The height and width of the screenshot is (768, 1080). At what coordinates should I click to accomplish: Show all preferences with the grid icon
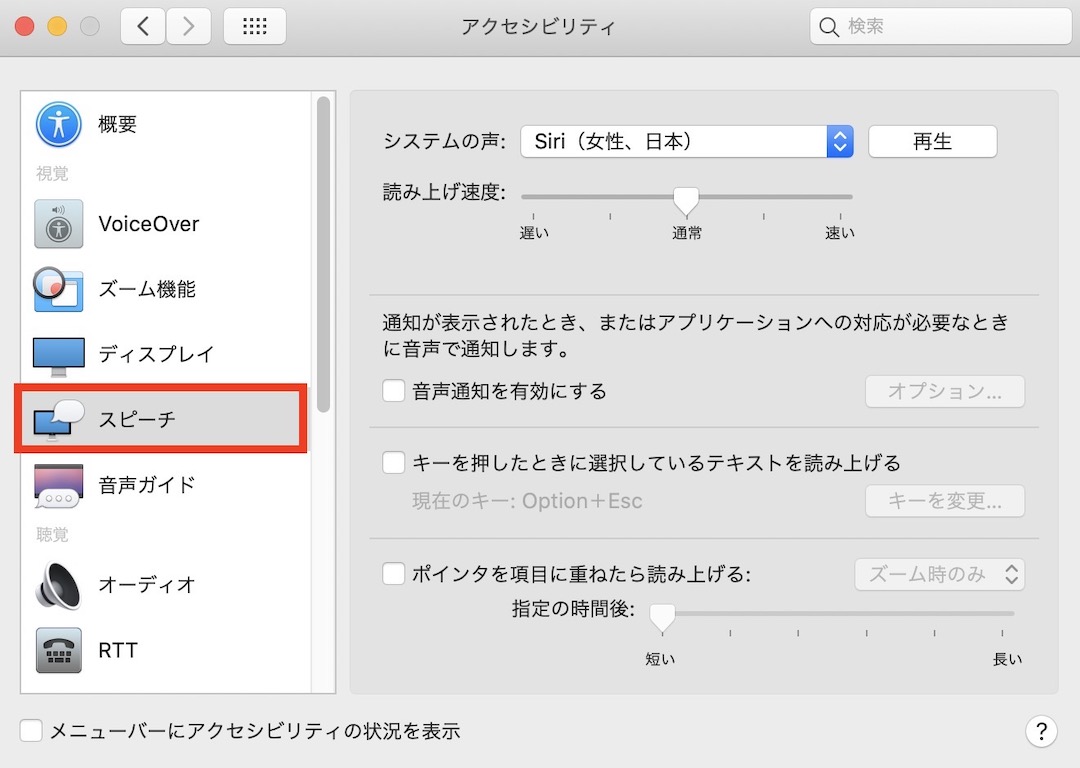254,26
